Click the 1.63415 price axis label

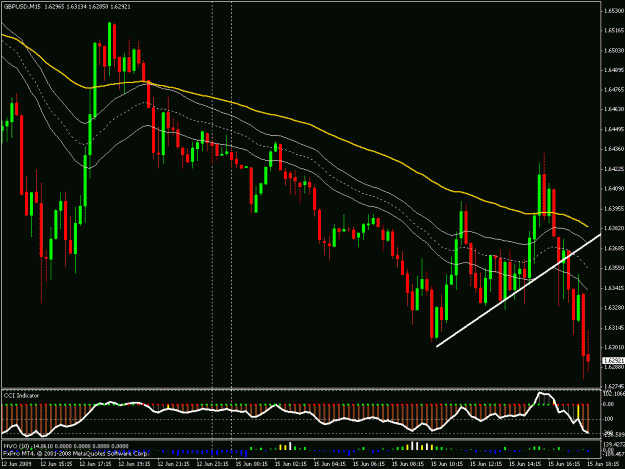pyautogui.click(x=614, y=288)
